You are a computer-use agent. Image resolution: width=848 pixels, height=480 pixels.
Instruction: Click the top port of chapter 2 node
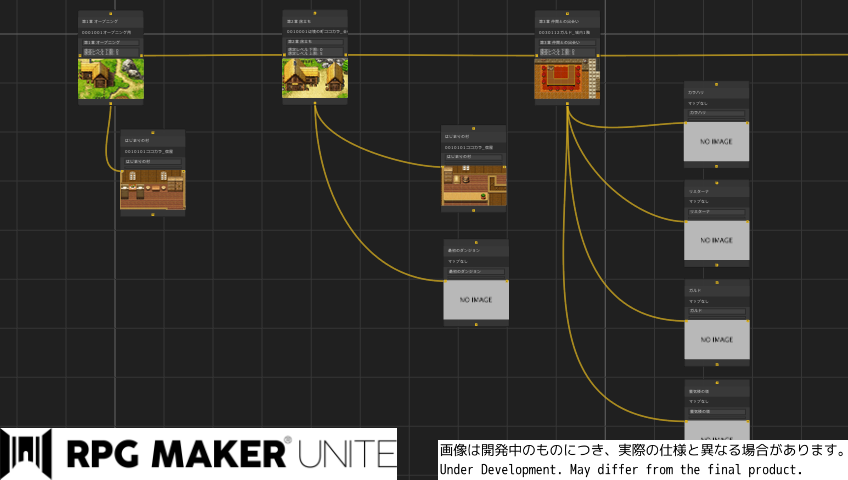(315, 13)
